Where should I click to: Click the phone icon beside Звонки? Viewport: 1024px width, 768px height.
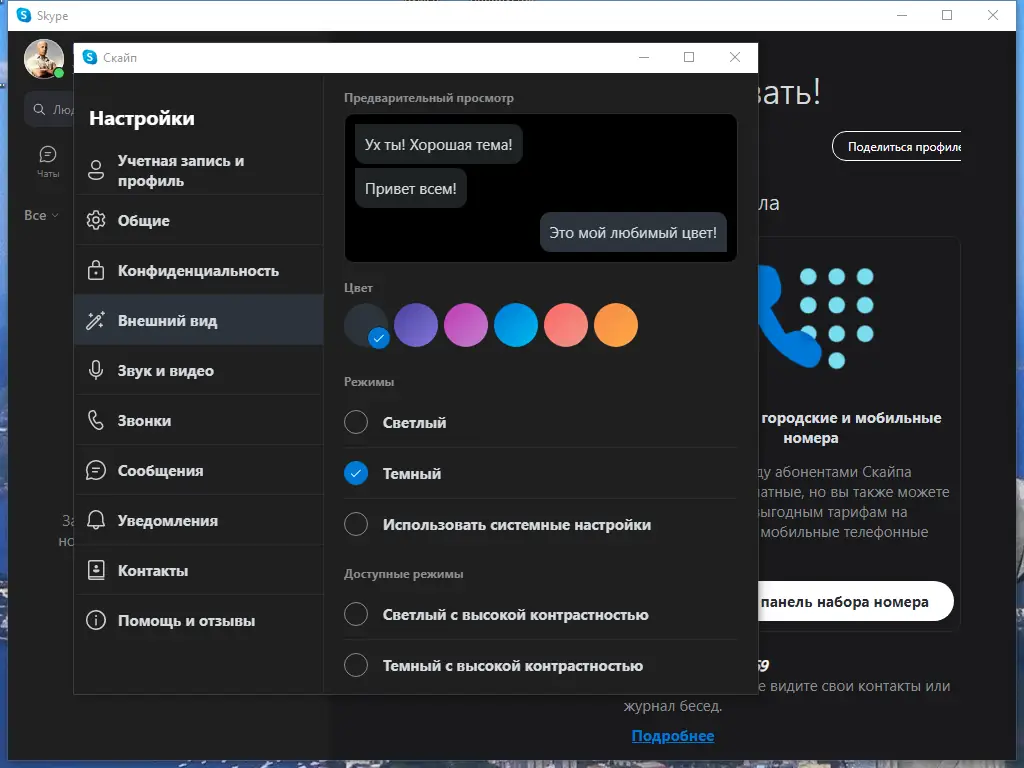(x=98, y=420)
